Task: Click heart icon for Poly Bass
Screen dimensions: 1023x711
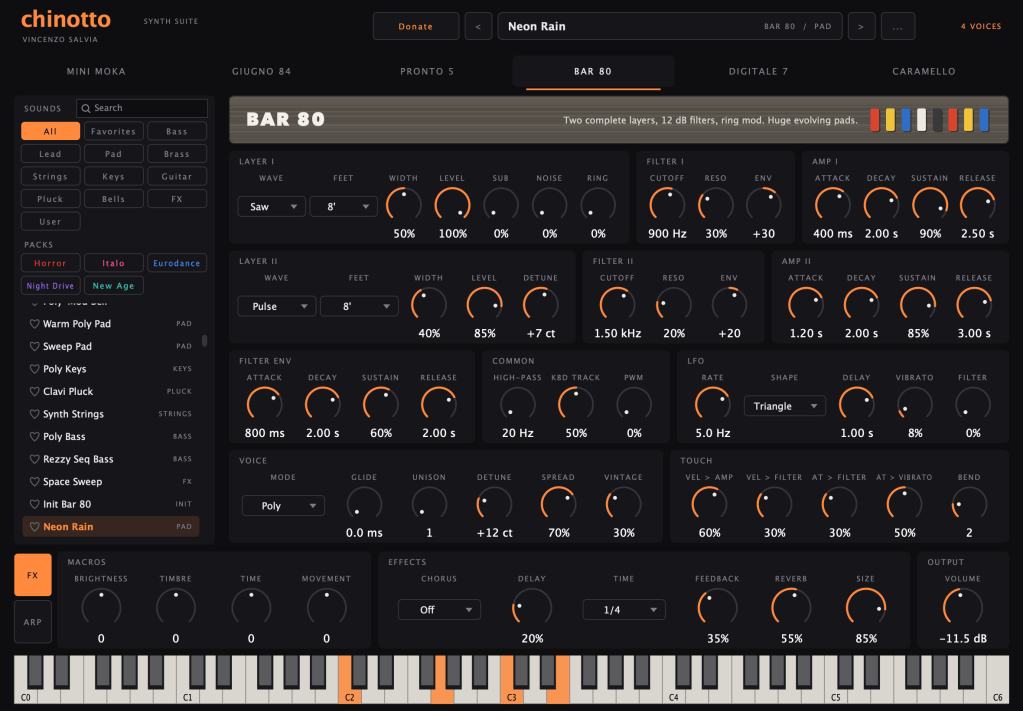Action: point(35,436)
